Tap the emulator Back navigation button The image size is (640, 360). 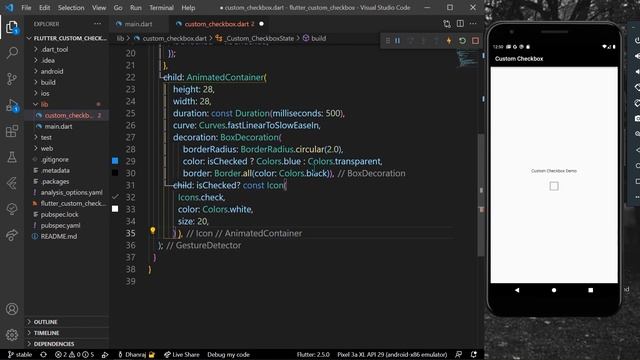[517, 290]
